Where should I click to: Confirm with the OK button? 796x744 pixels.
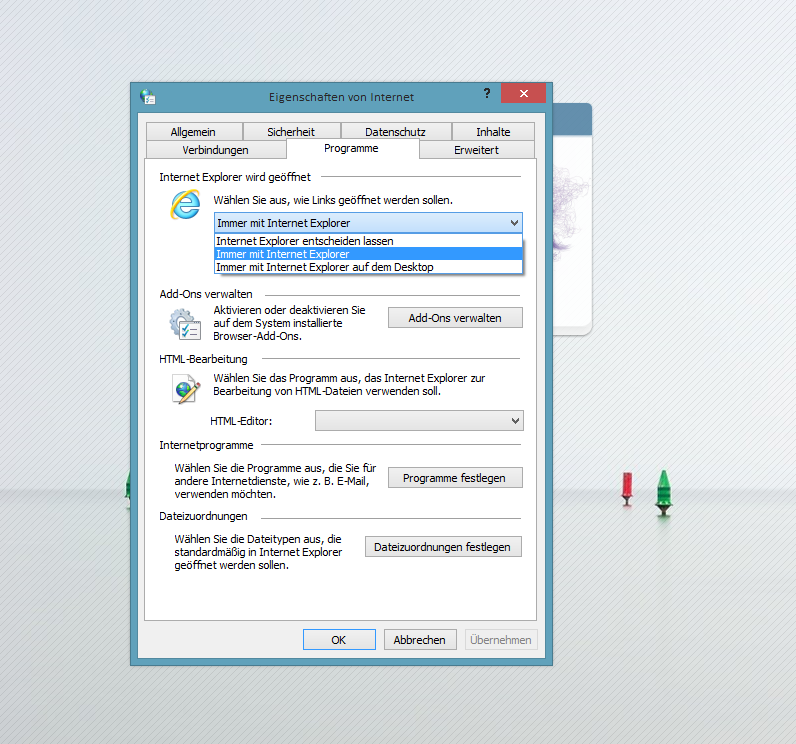(339, 640)
